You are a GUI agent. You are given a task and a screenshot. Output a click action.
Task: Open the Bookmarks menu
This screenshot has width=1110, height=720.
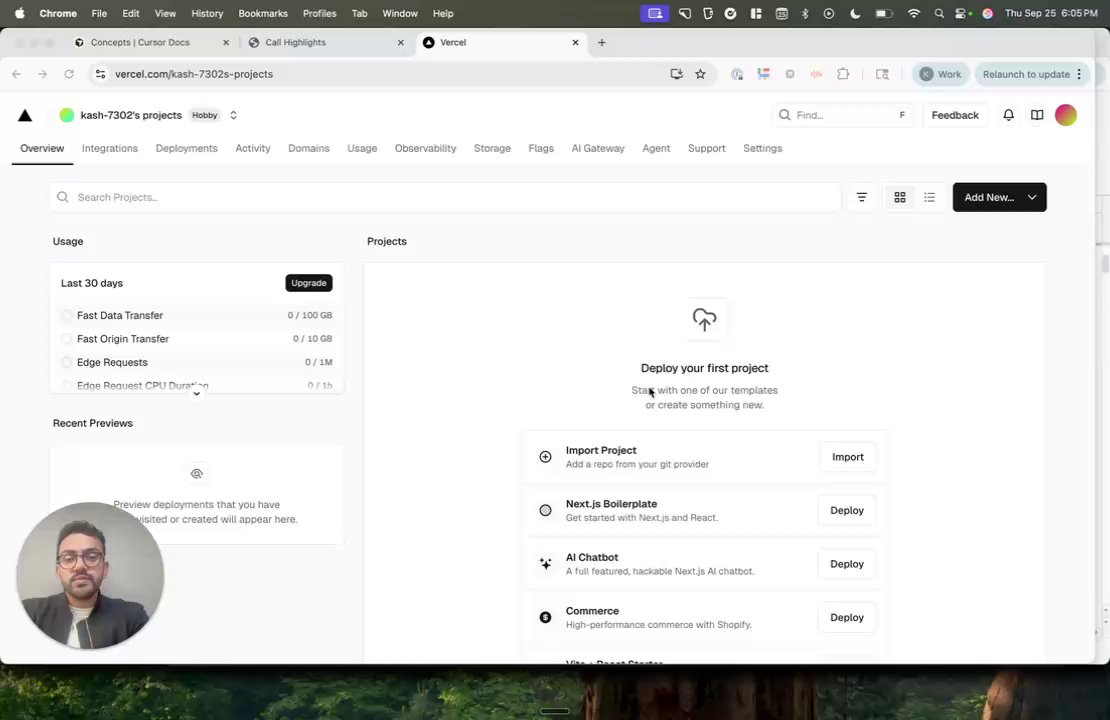click(x=263, y=13)
